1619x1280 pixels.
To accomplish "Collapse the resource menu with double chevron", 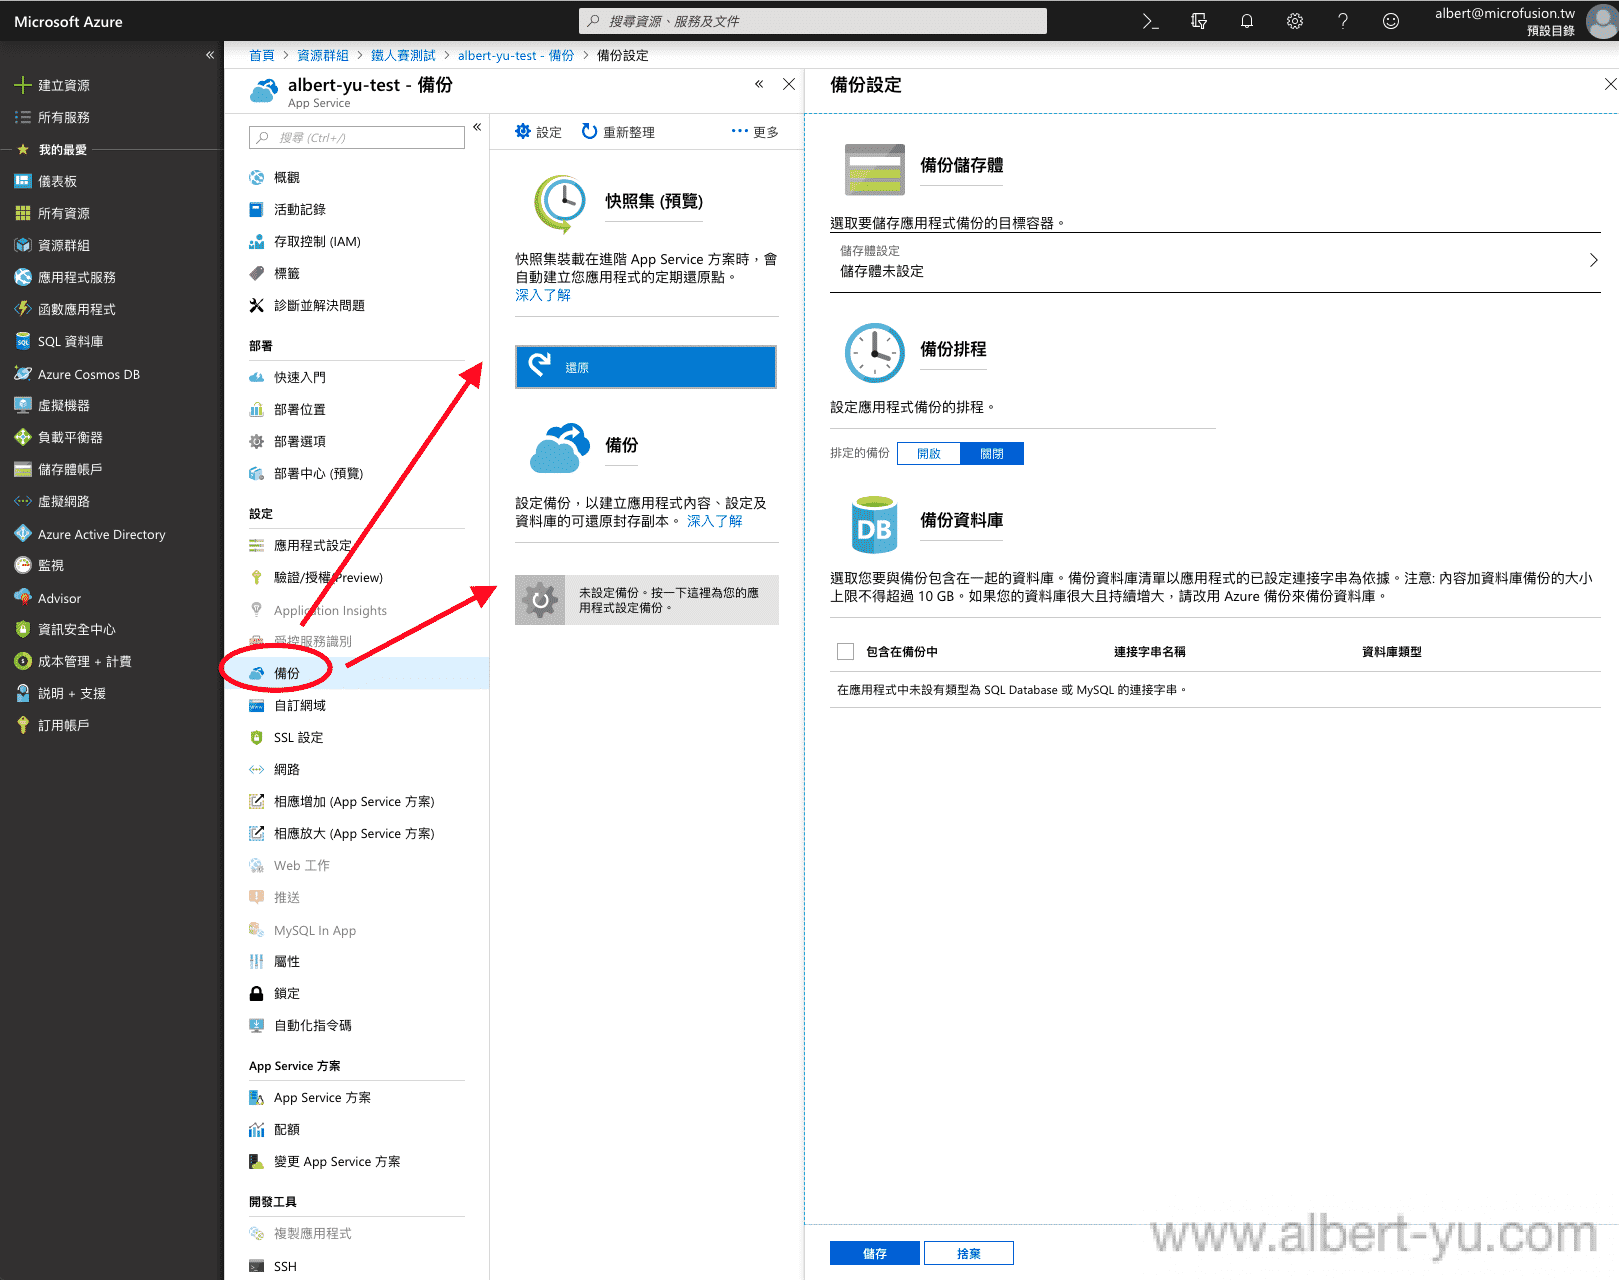I will 477,127.
